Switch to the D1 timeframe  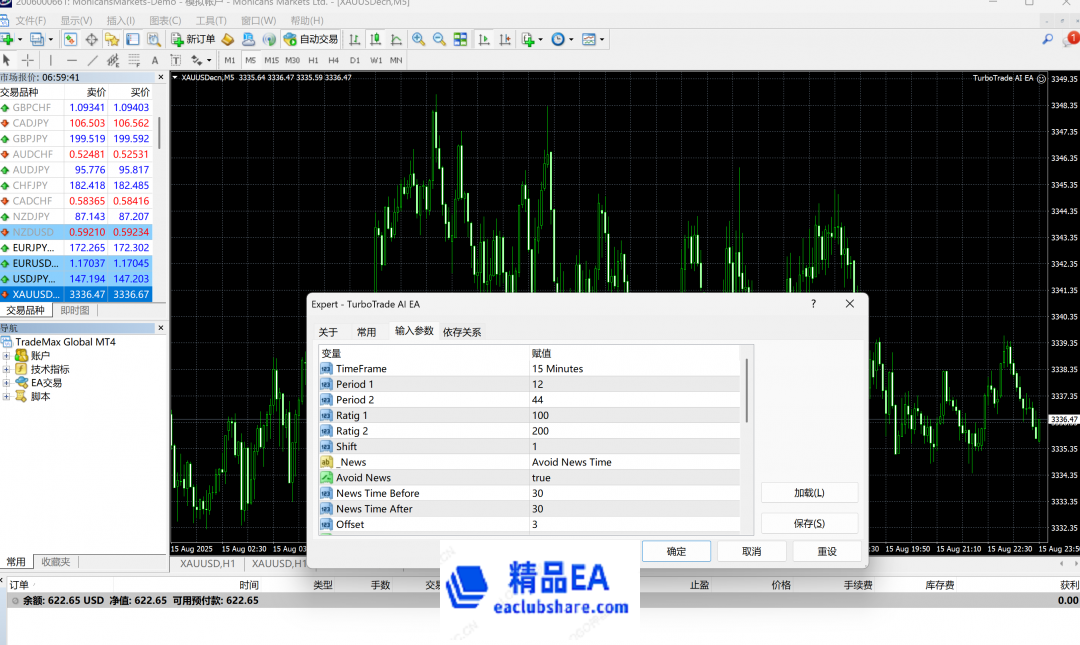(x=355, y=60)
